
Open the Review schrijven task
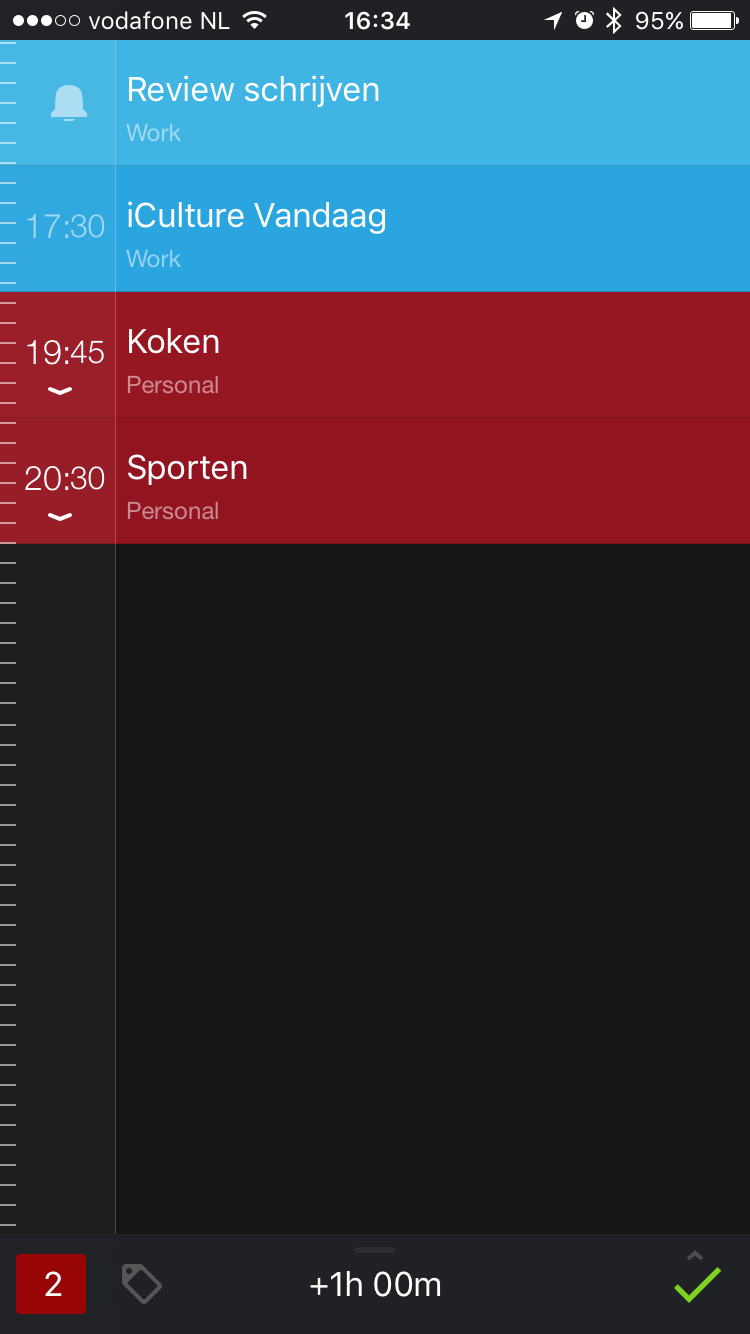click(432, 103)
